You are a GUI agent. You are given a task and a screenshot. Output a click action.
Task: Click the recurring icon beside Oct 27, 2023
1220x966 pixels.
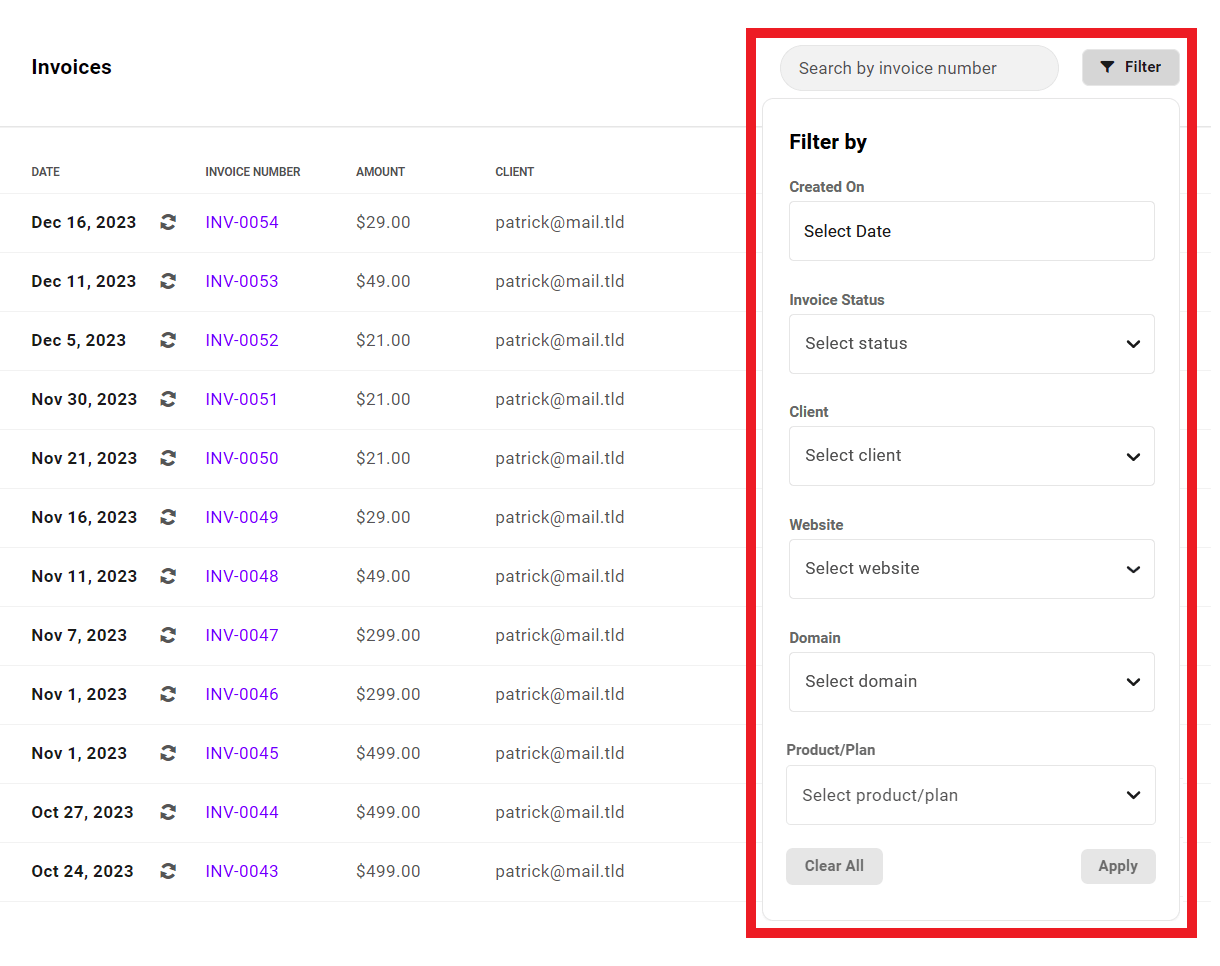[x=168, y=812]
